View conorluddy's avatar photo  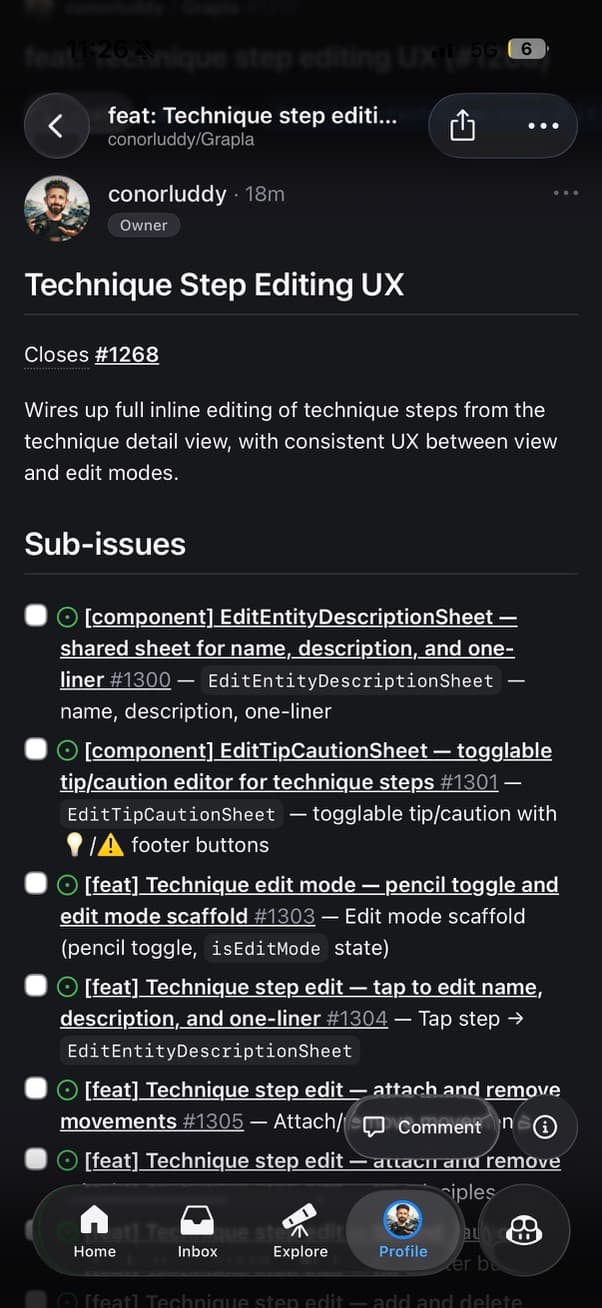pyautogui.click(x=57, y=208)
